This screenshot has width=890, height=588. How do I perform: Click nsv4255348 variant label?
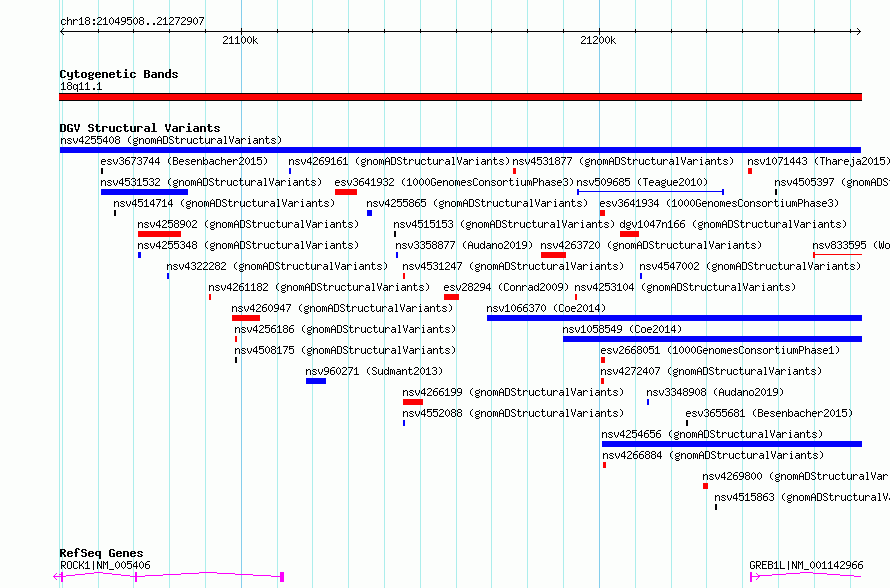(248, 245)
